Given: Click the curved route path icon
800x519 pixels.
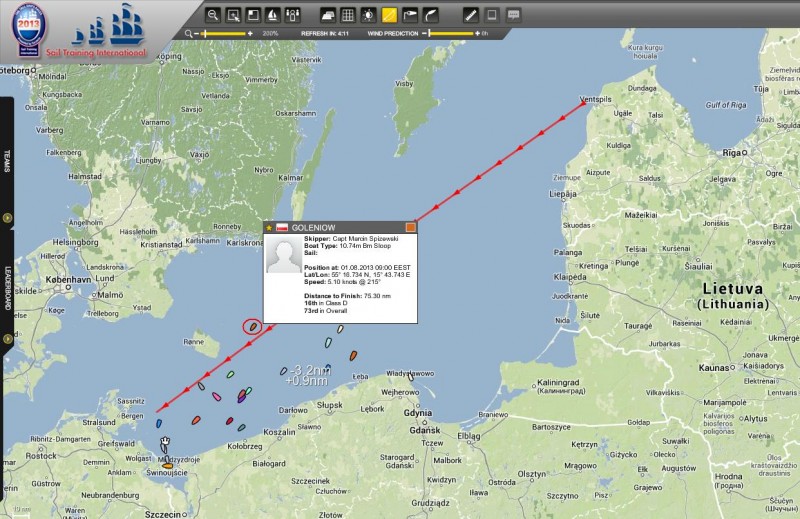Looking at the screenshot, I should pyautogui.click(x=431, y=15).
